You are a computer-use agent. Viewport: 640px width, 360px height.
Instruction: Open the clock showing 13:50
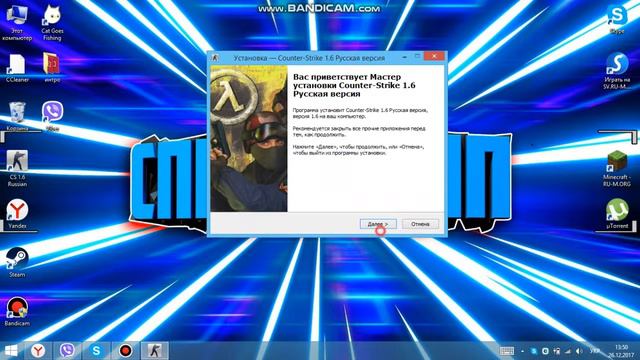point(621,351)
